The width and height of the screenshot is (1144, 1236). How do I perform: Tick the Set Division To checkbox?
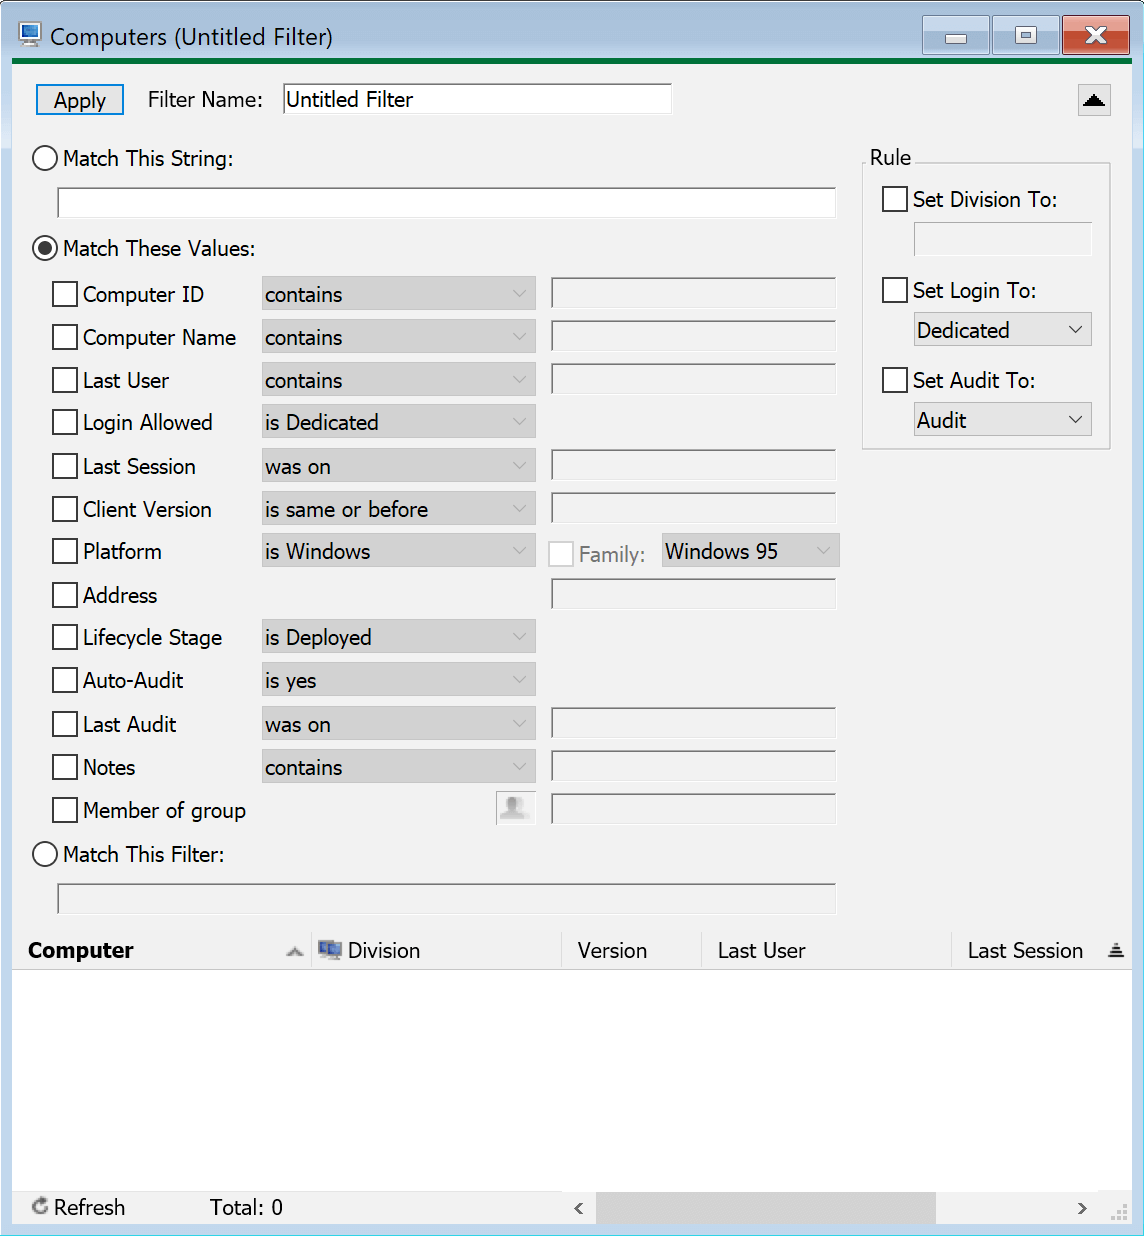click(x=895, y=199)
